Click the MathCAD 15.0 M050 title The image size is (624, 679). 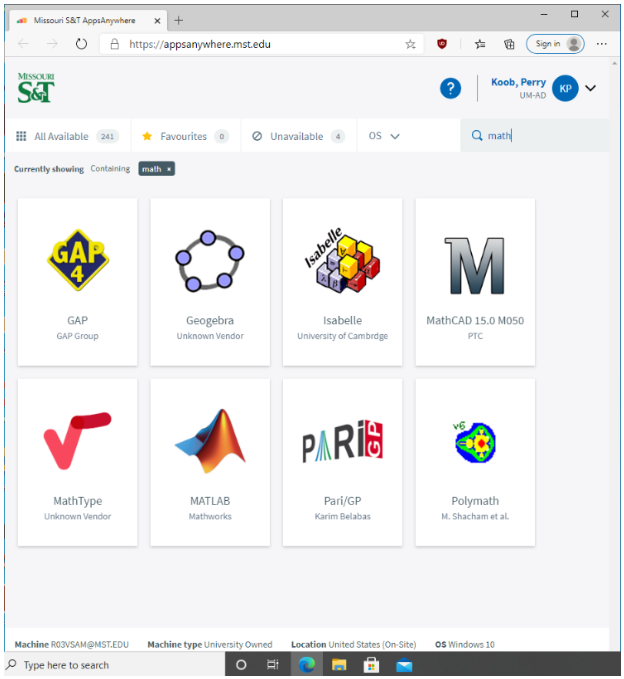click(475, 320)
